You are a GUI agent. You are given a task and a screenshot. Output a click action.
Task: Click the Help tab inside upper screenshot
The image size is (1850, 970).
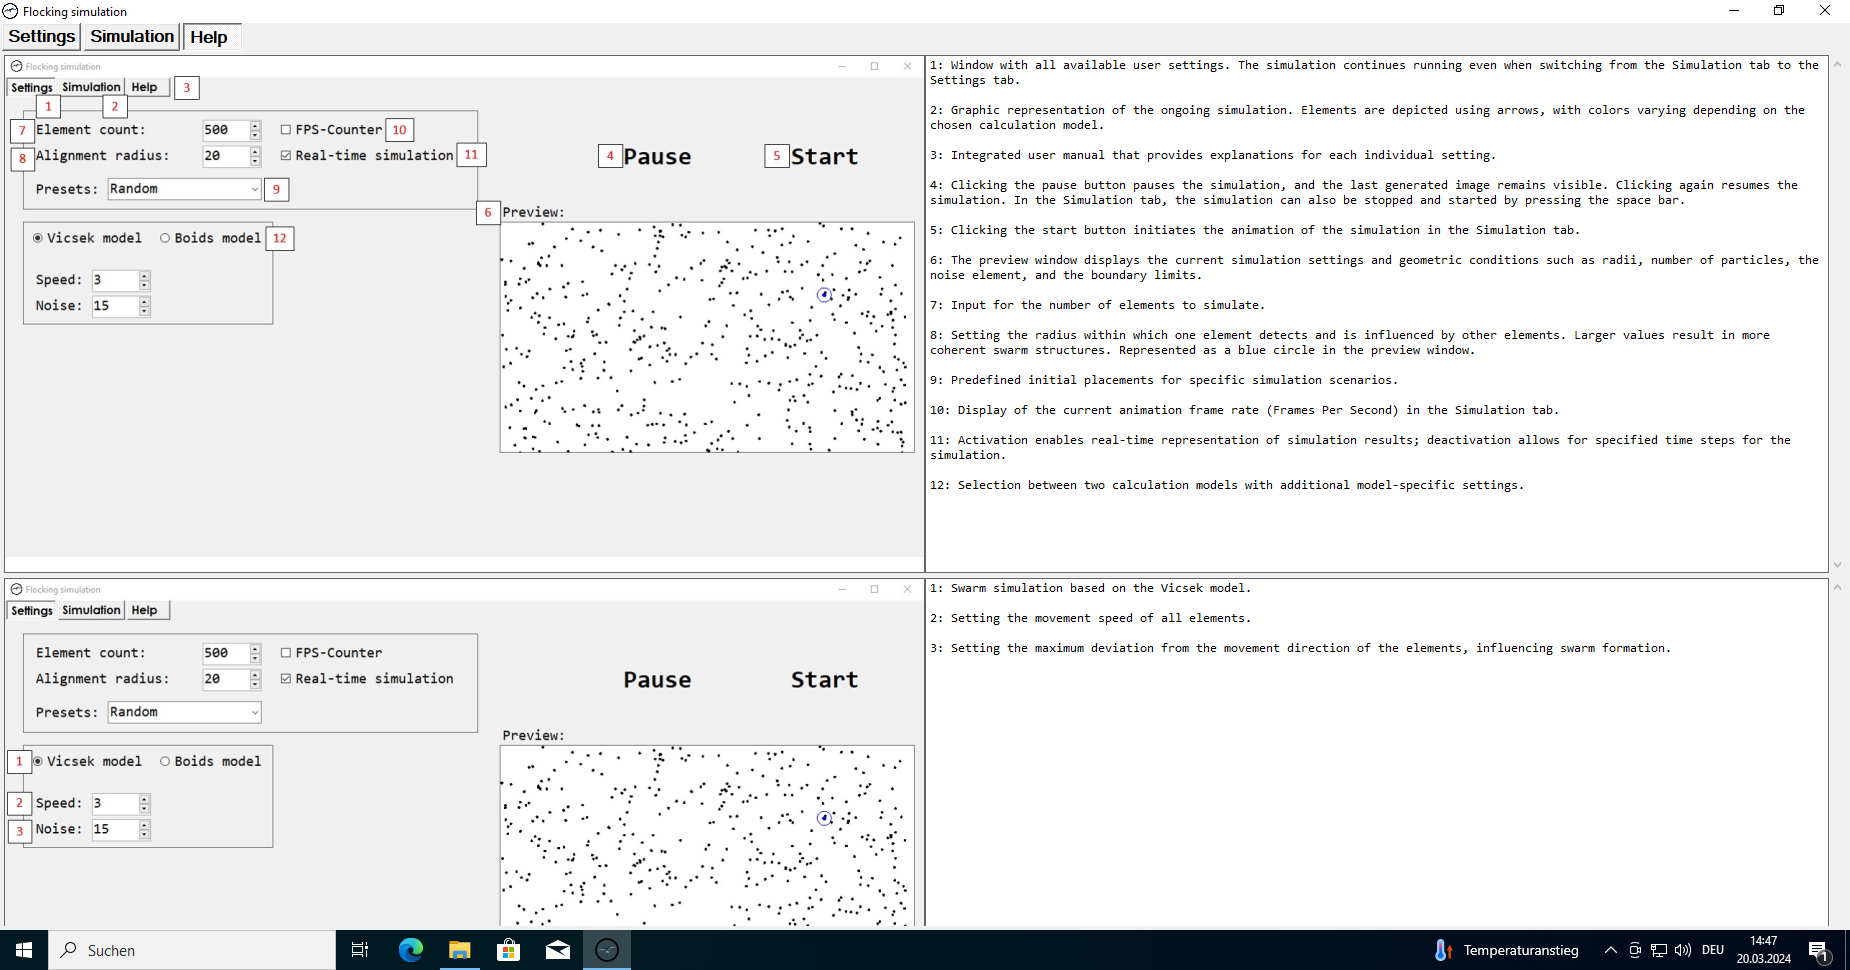[145, 87]
